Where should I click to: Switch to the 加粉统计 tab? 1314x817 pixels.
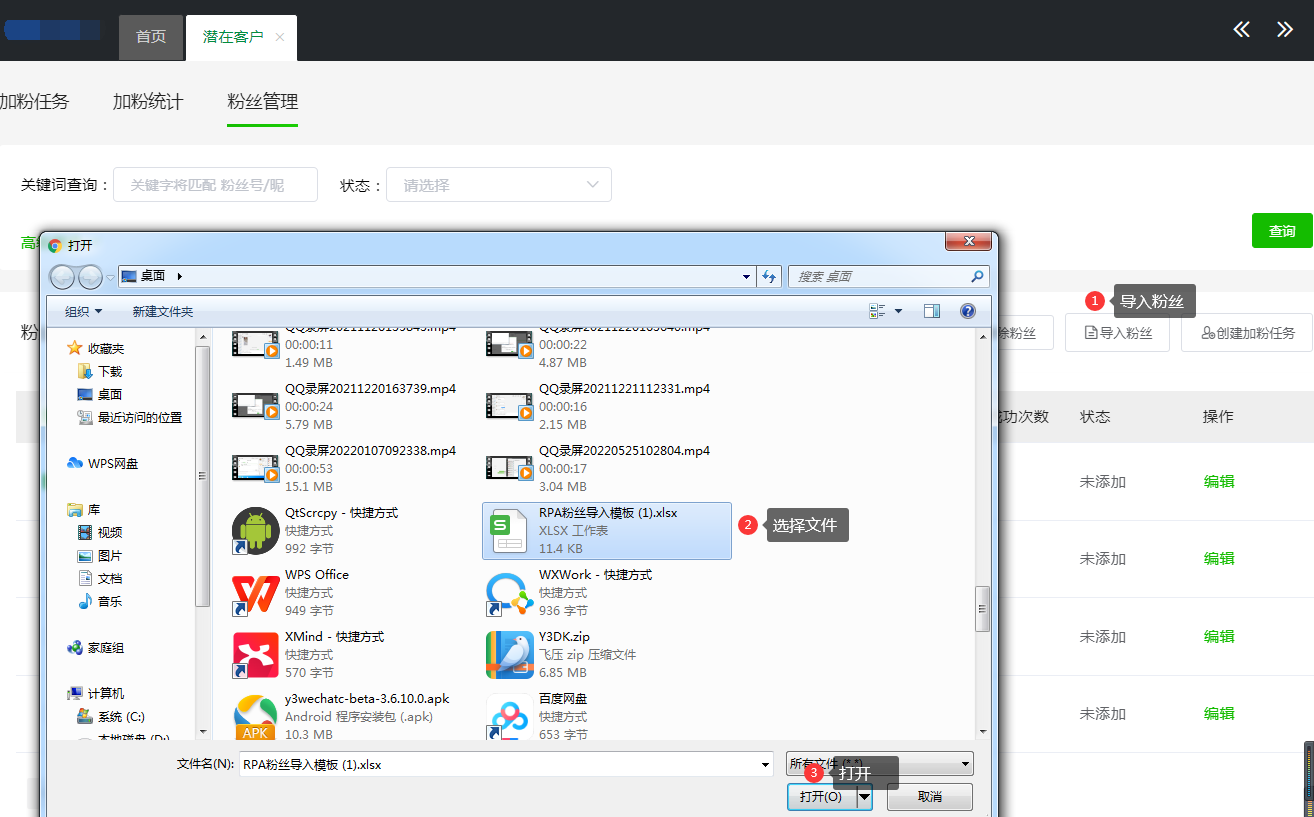pos(148,102)
